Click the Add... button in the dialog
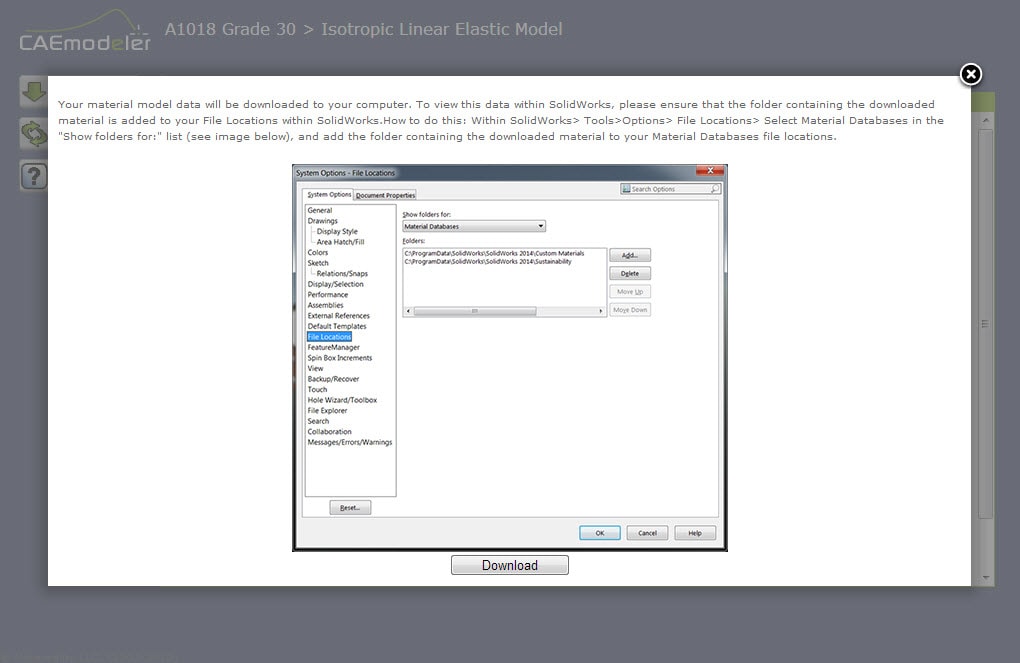This screenshot has height=663, width=1020. click(630, 255)
